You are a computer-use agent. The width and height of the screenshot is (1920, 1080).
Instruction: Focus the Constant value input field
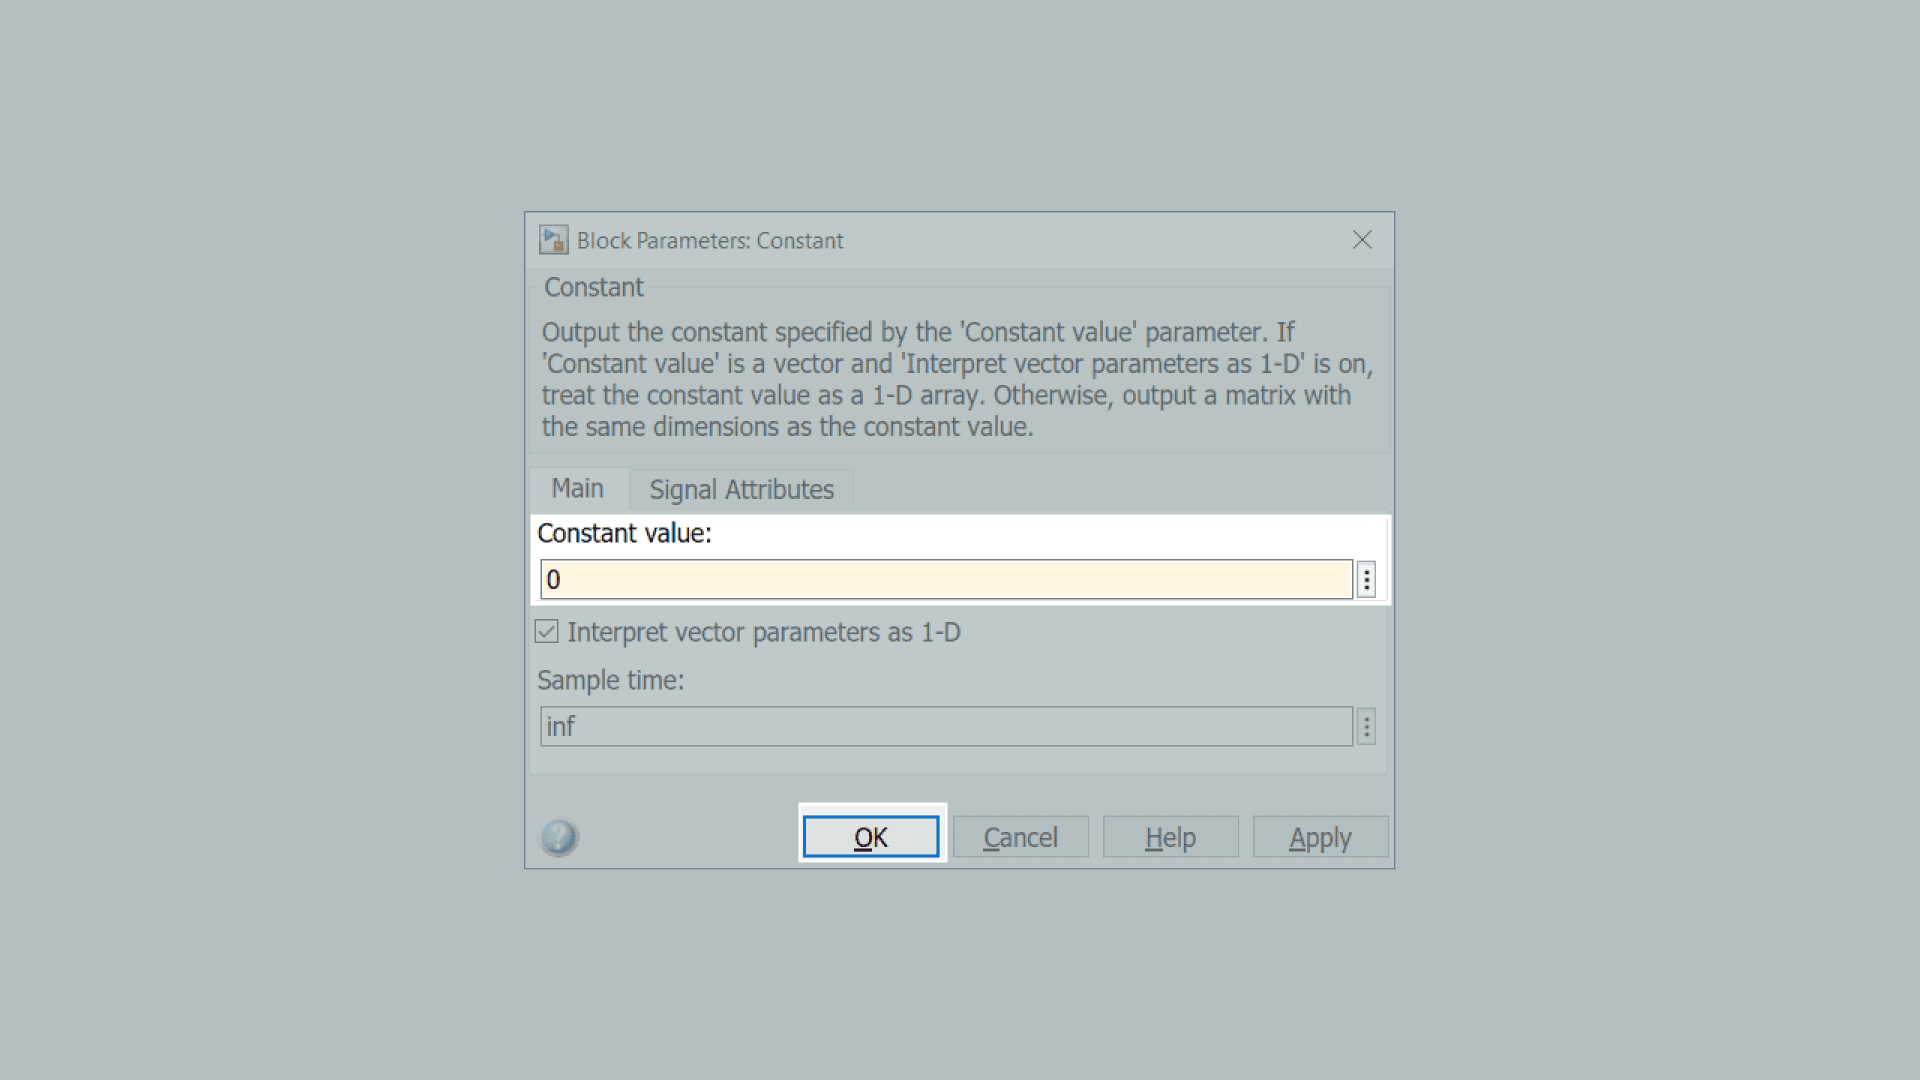click(x=946, y=579)
